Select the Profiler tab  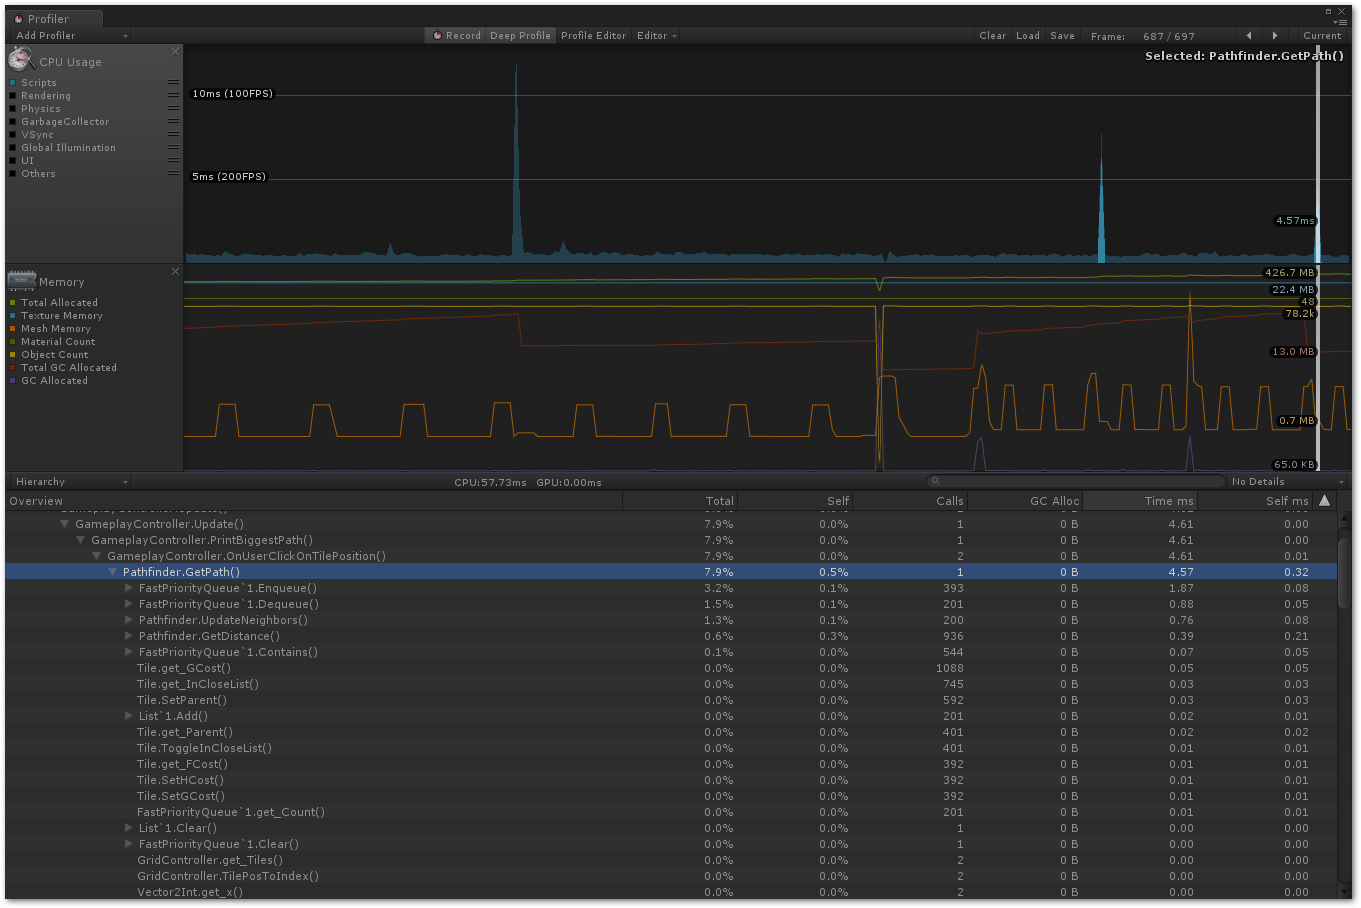(48, 18)
